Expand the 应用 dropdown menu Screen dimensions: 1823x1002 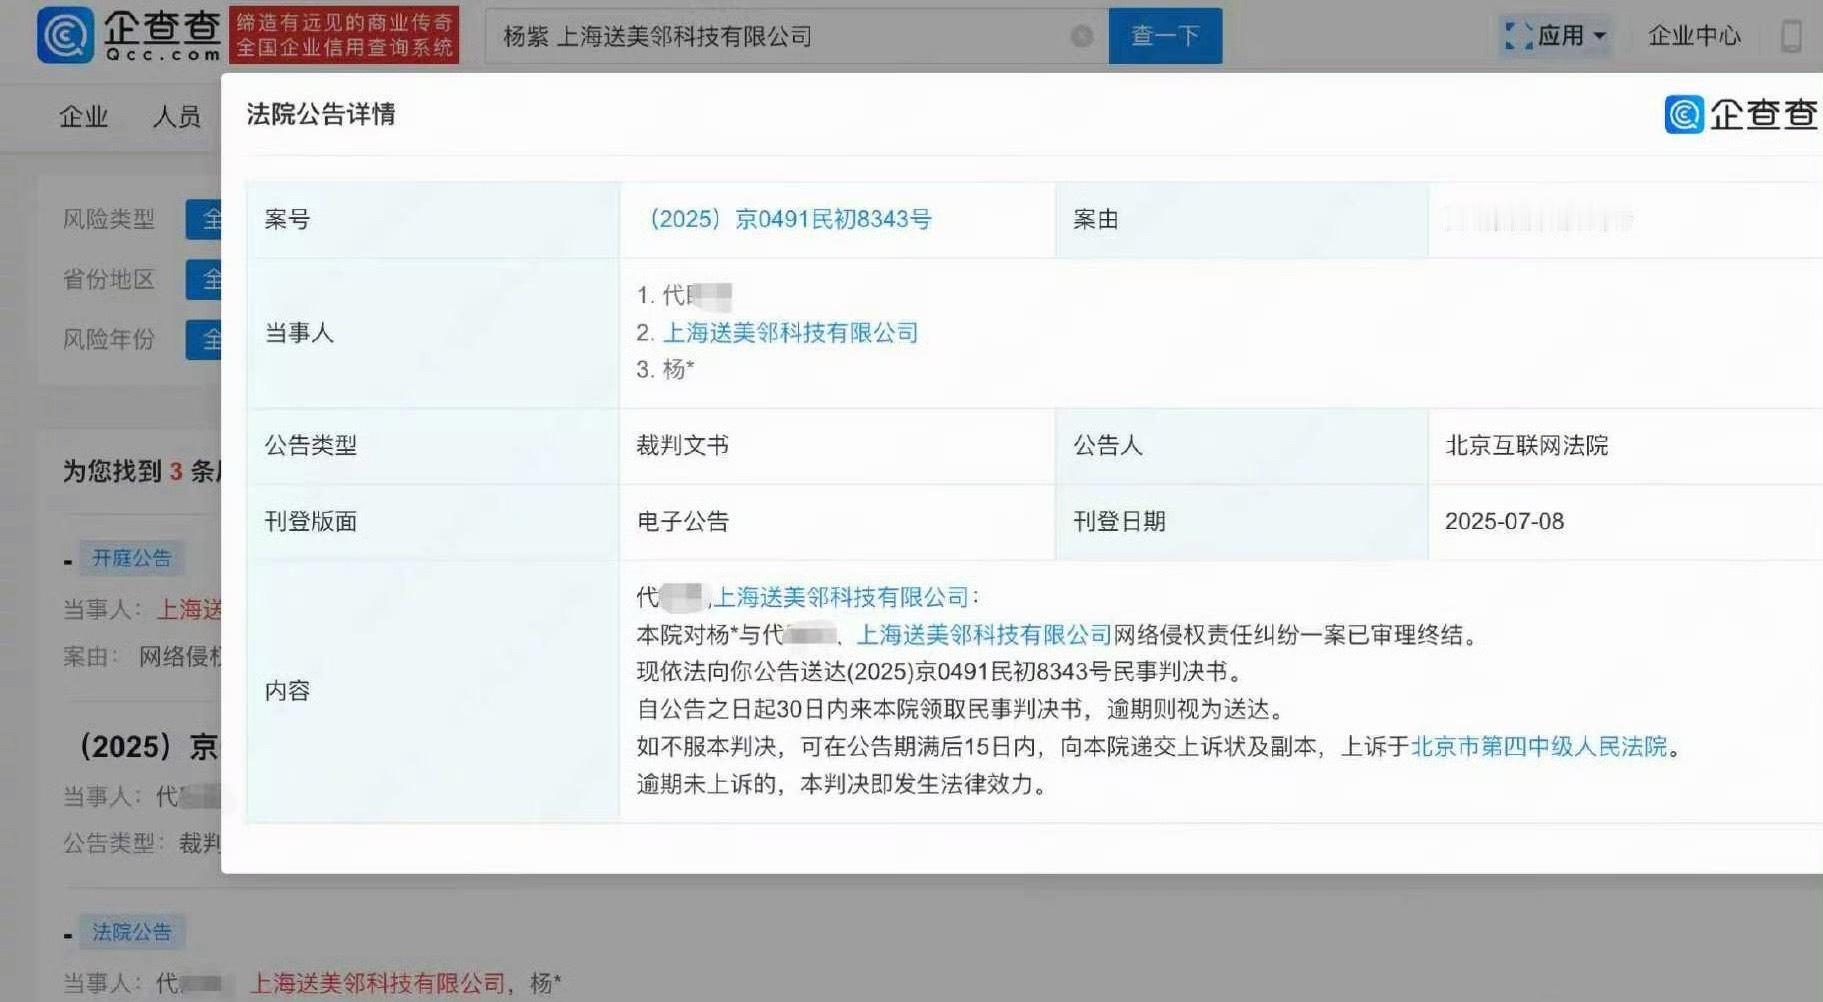1556,36
